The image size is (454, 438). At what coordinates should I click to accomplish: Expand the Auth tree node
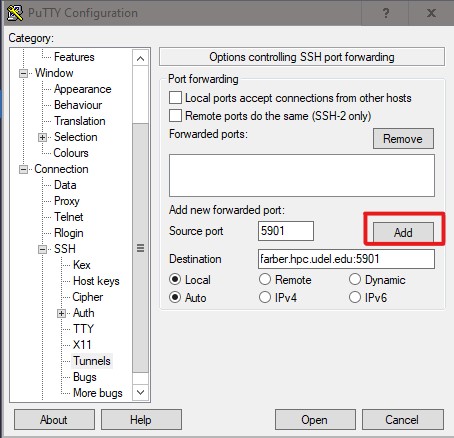pyautogui.click(x=61, y=313)
